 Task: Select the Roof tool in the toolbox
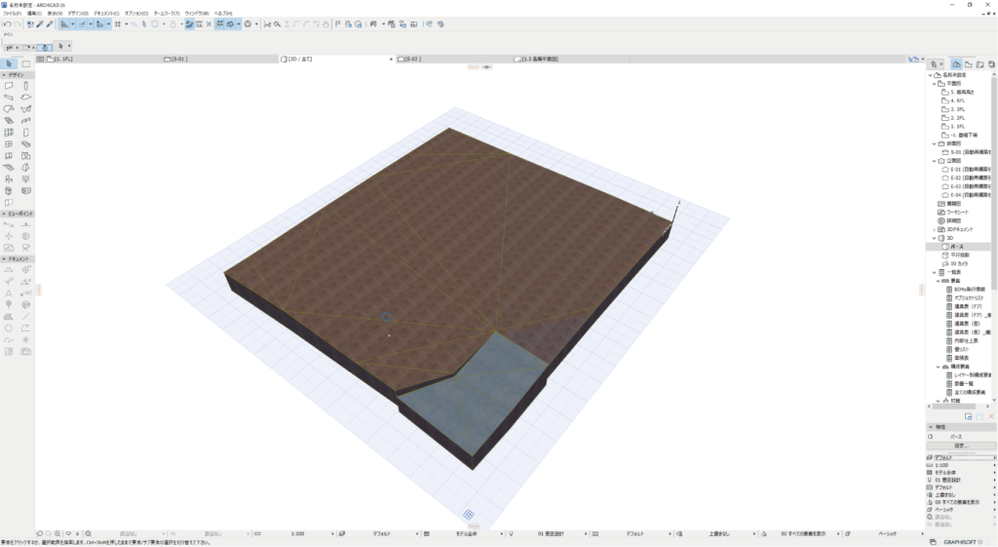point(9,109)
